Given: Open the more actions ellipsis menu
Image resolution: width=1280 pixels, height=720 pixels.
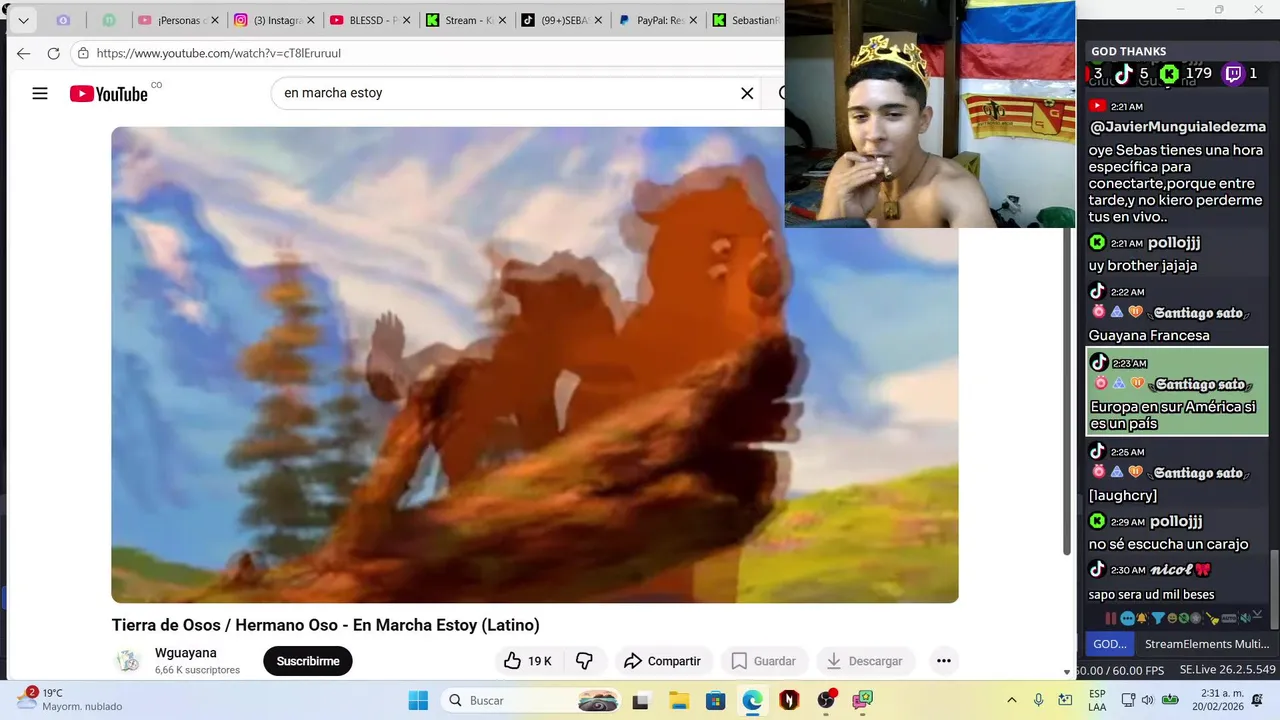Looking at the screenshot, I should [943, 661].
